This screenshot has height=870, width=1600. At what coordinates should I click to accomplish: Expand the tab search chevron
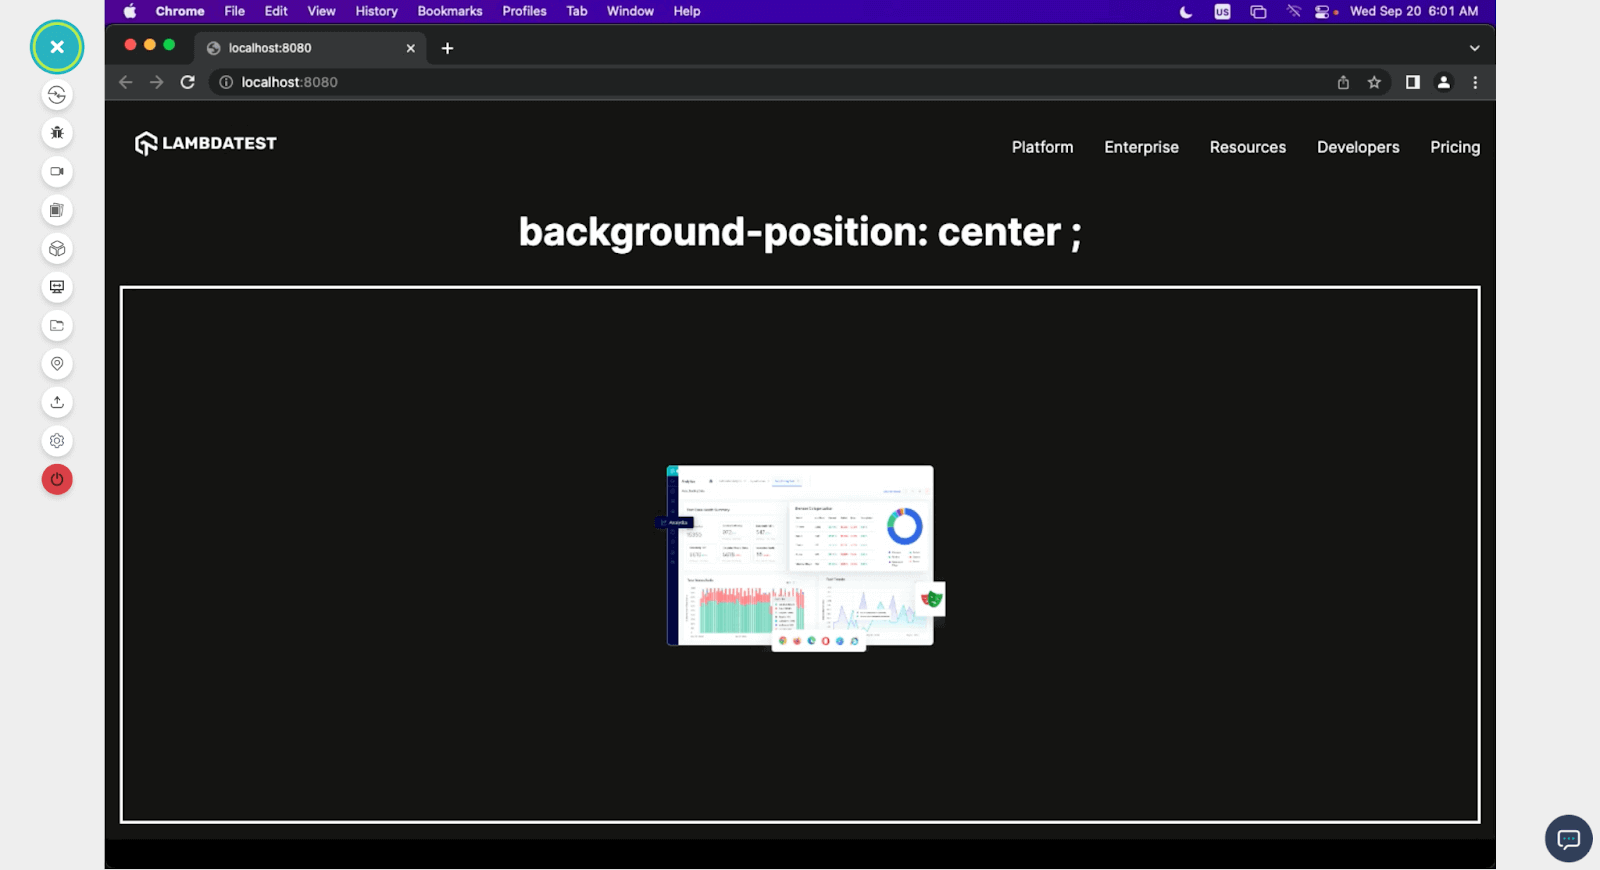pos(1474,48)
